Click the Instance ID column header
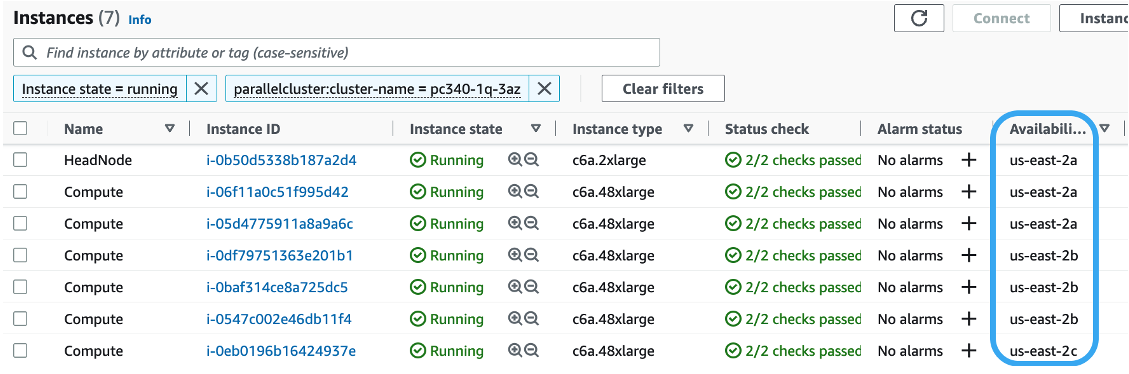Image resolution: width=1129 pixels, height=374 pixels. (243, 129)
